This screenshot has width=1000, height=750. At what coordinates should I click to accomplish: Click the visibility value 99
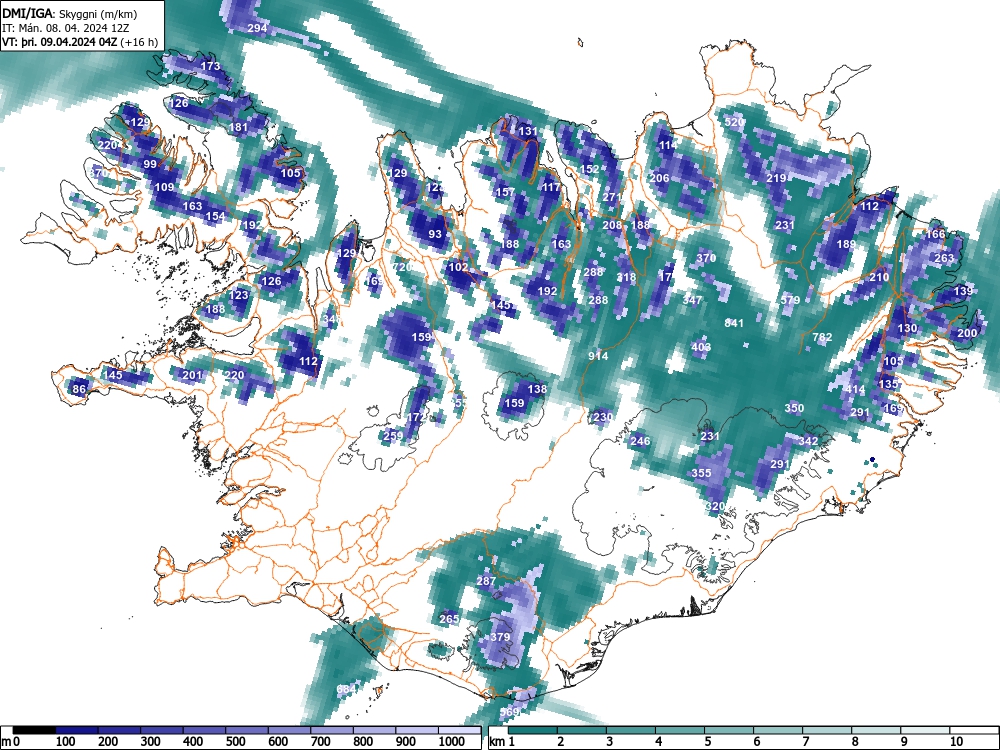point(150,164)
